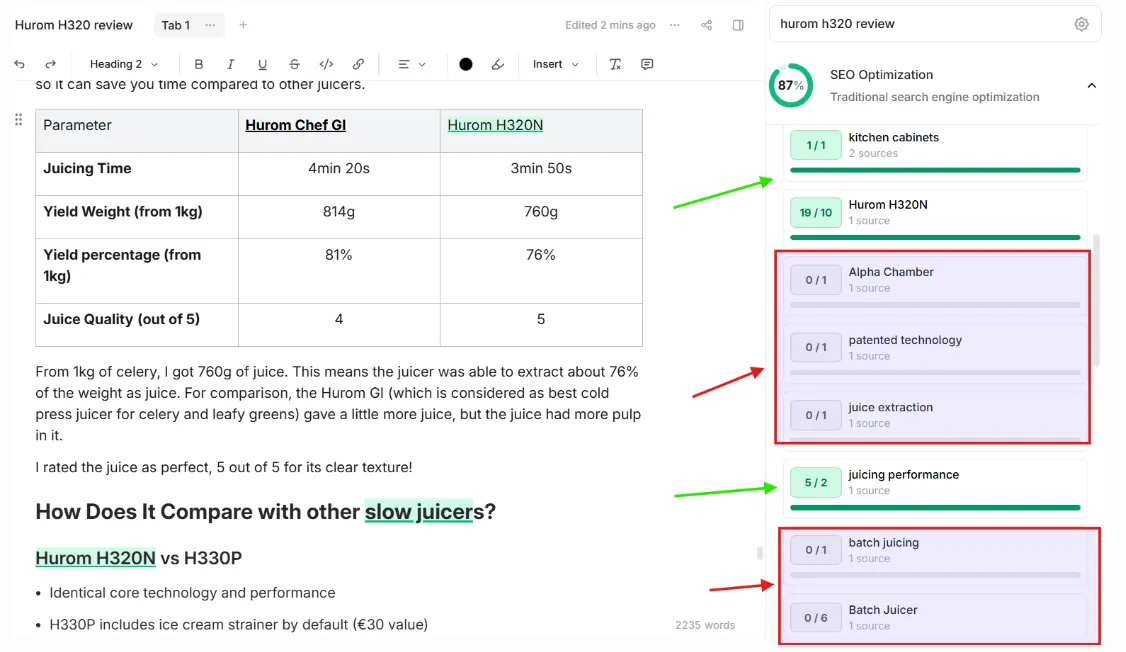Insert a hyperlink
1126x652 pixels.
tap(358, 65)
